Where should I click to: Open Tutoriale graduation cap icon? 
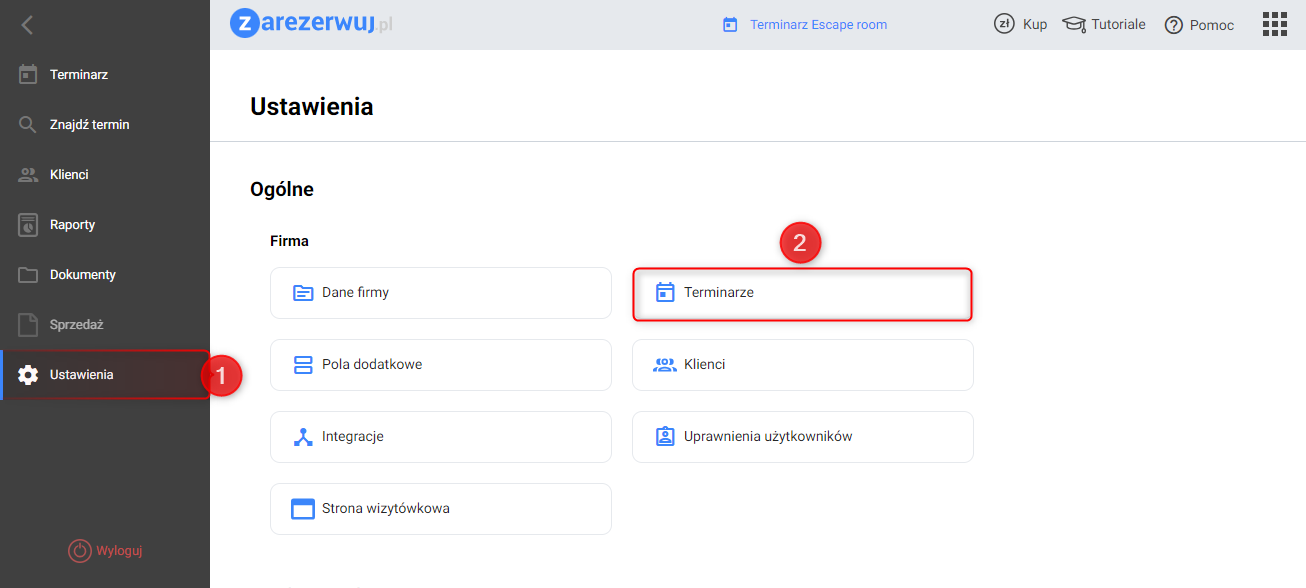1074,24
